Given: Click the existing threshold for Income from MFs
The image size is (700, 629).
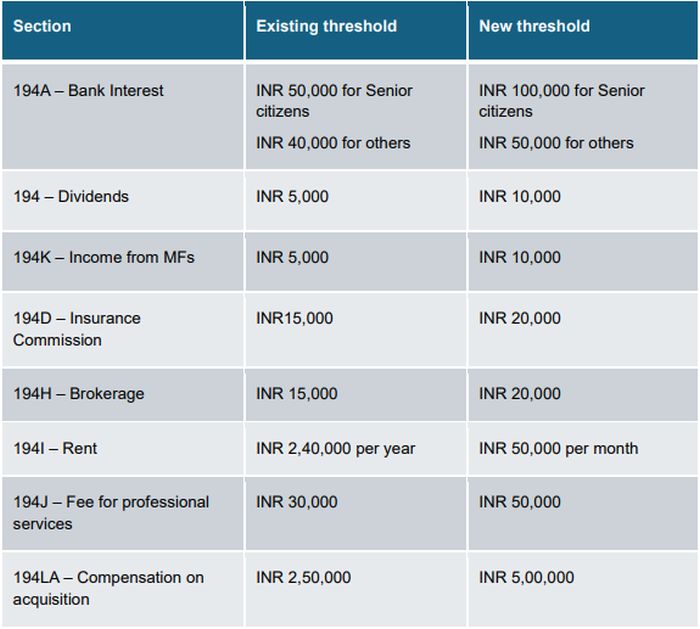Looking at the screenshot, I should (292, 258).
